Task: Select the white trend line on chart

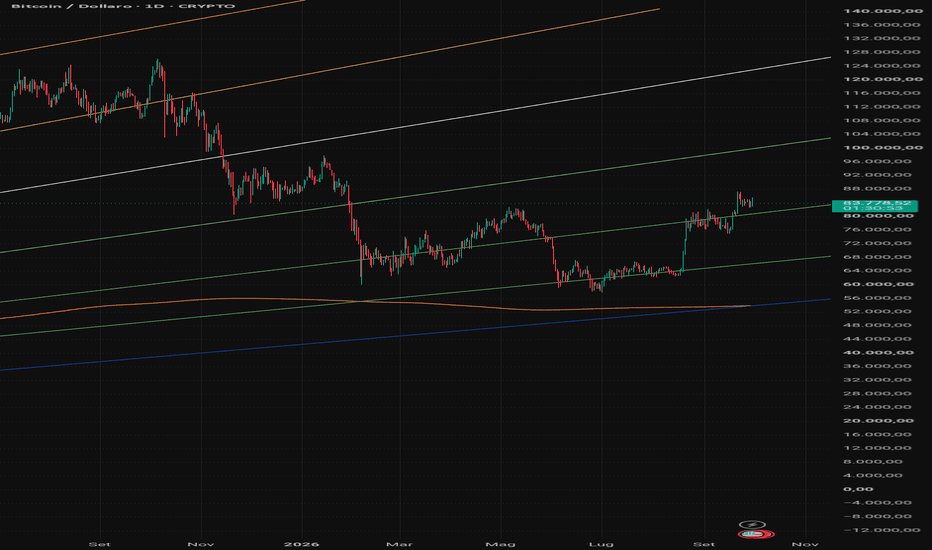Action: [x=416, y=125]
